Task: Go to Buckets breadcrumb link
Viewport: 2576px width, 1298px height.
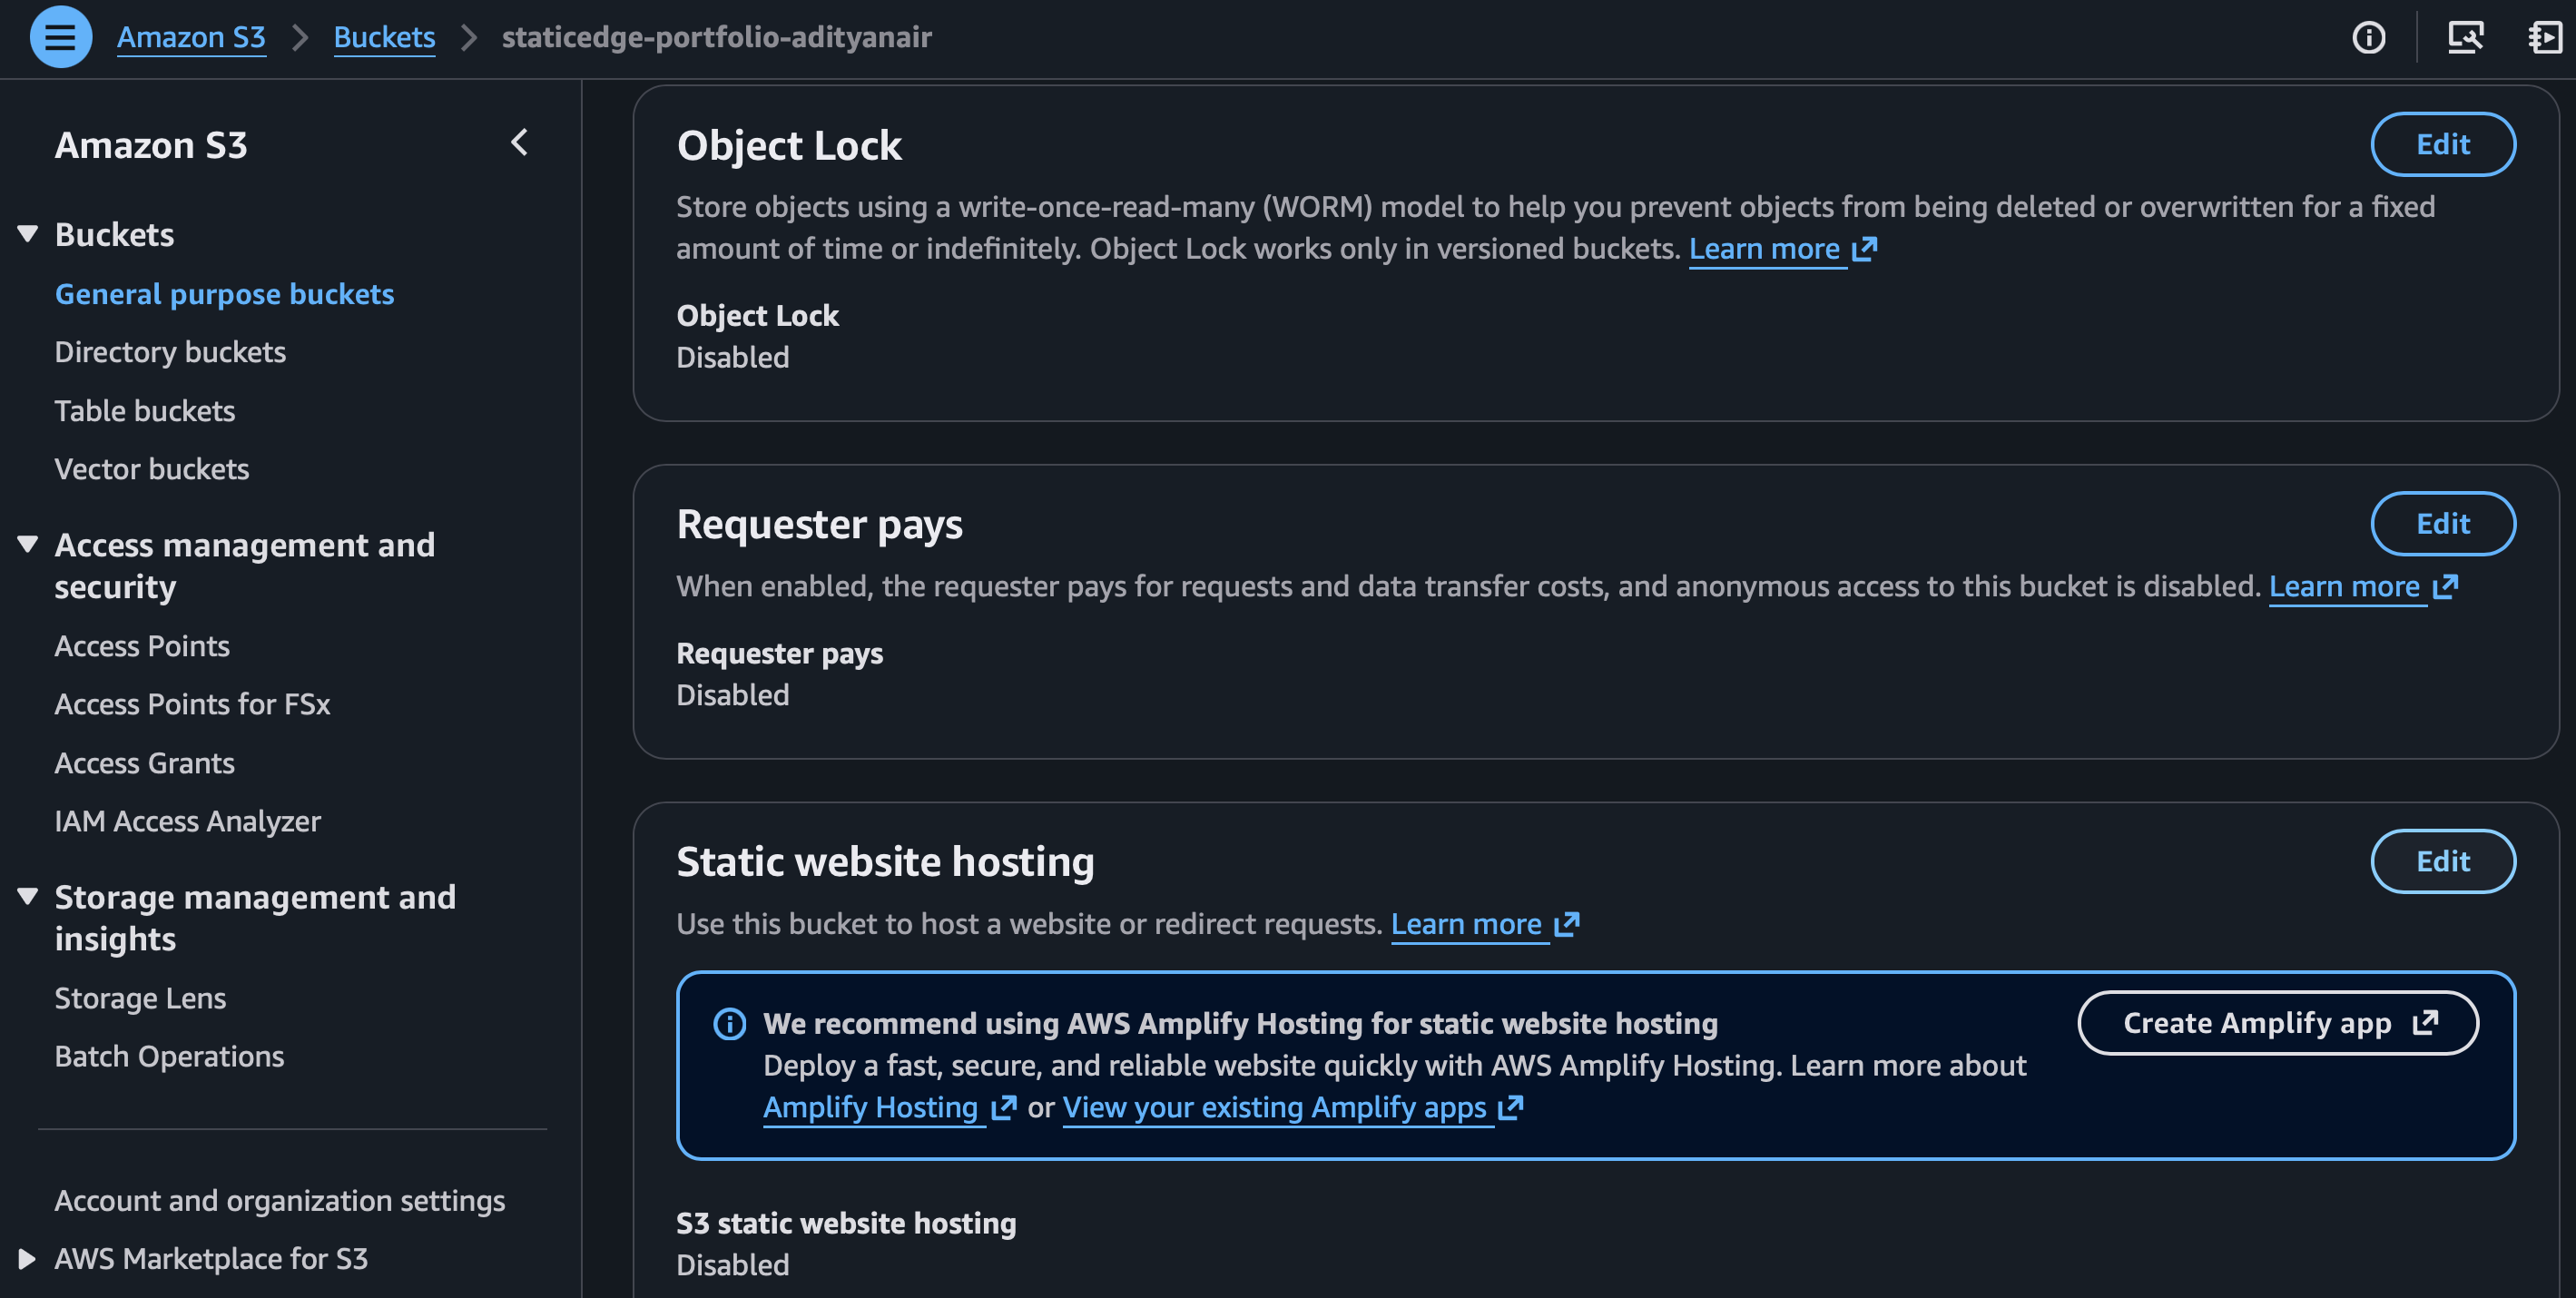Action: (384, 37)
